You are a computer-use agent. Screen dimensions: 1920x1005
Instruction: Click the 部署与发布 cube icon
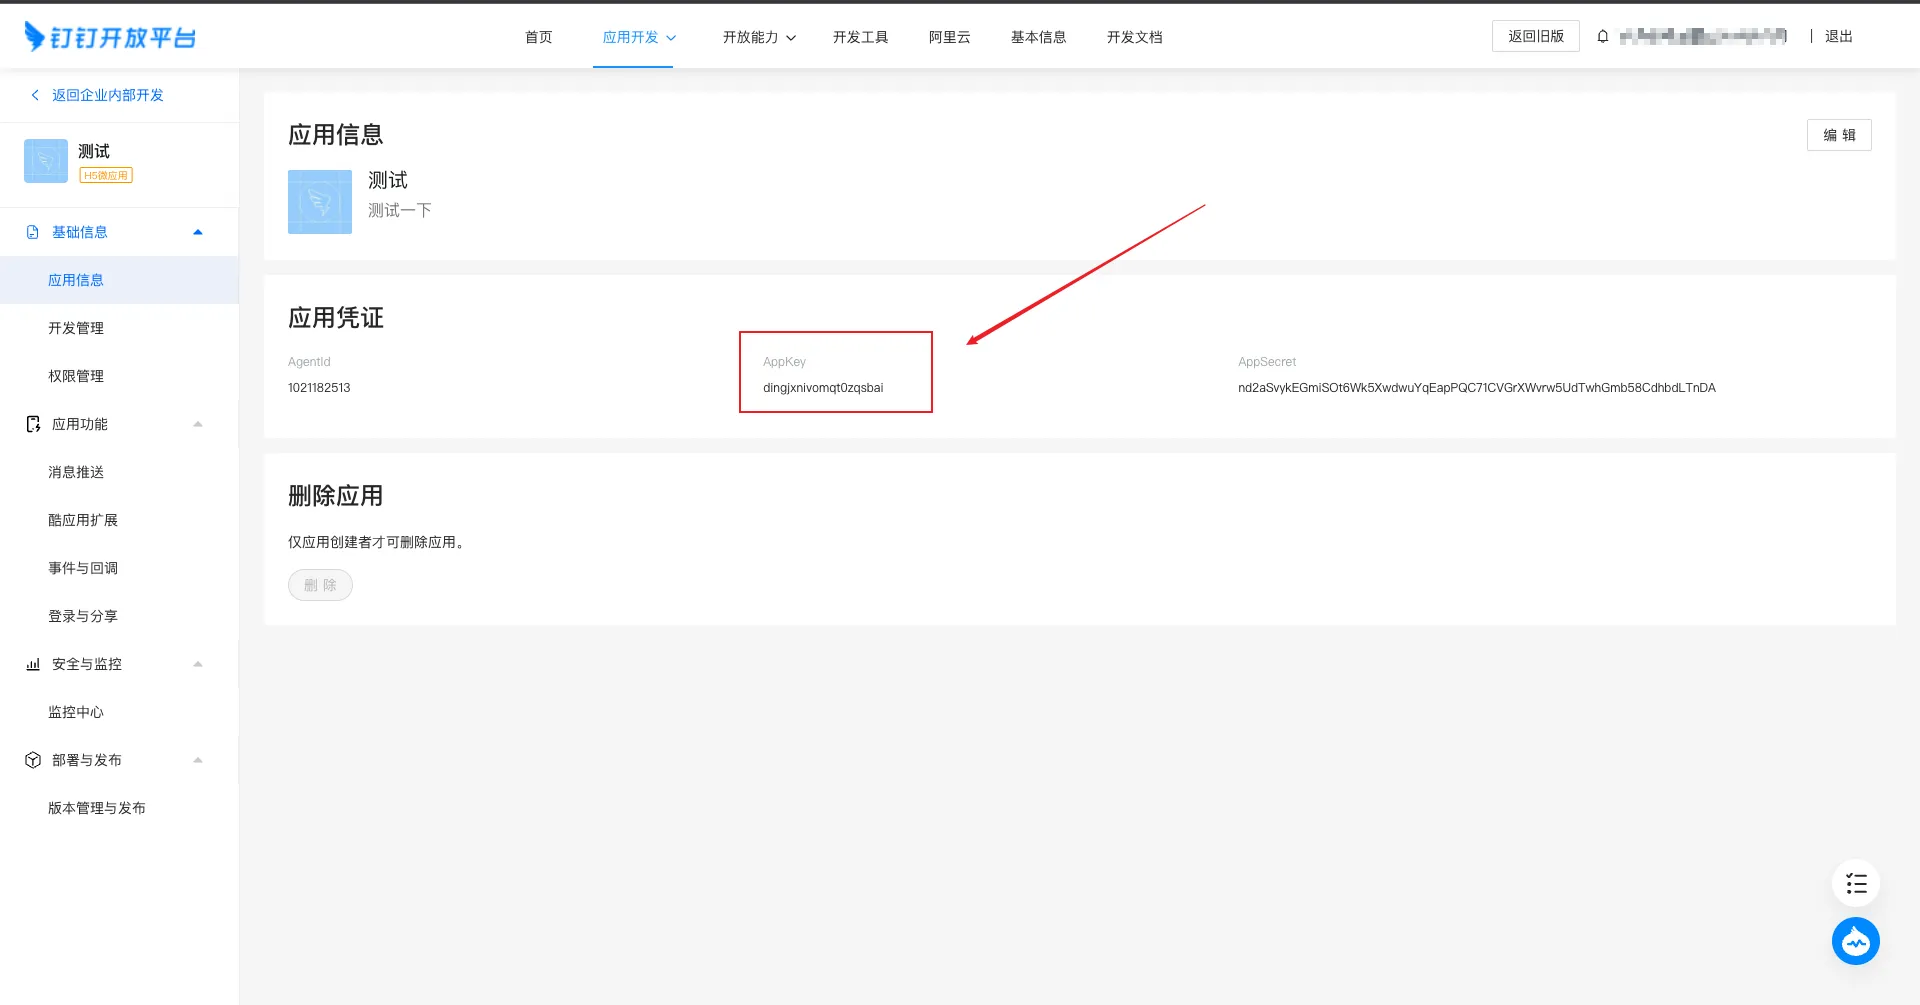pyautogui.click(x=33, y=760)
